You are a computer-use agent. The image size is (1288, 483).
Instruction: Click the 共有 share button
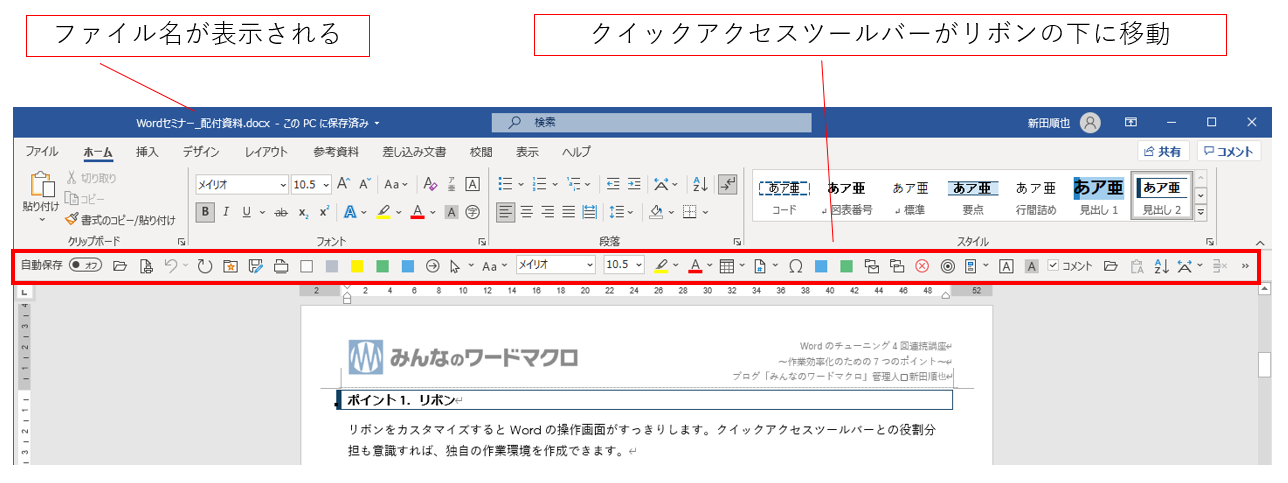click(x=1163, y=152)
